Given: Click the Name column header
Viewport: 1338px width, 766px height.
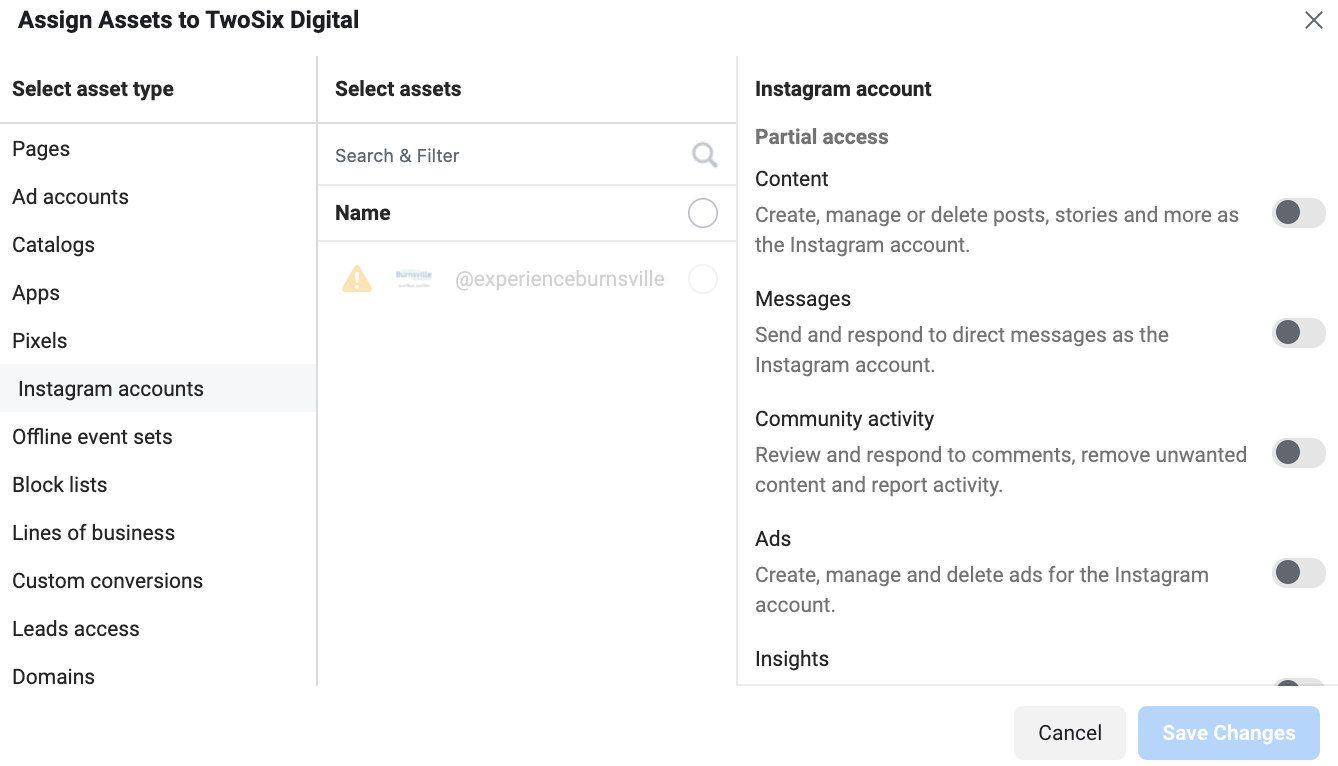Looking at the screenshot, I should point(363,213).
